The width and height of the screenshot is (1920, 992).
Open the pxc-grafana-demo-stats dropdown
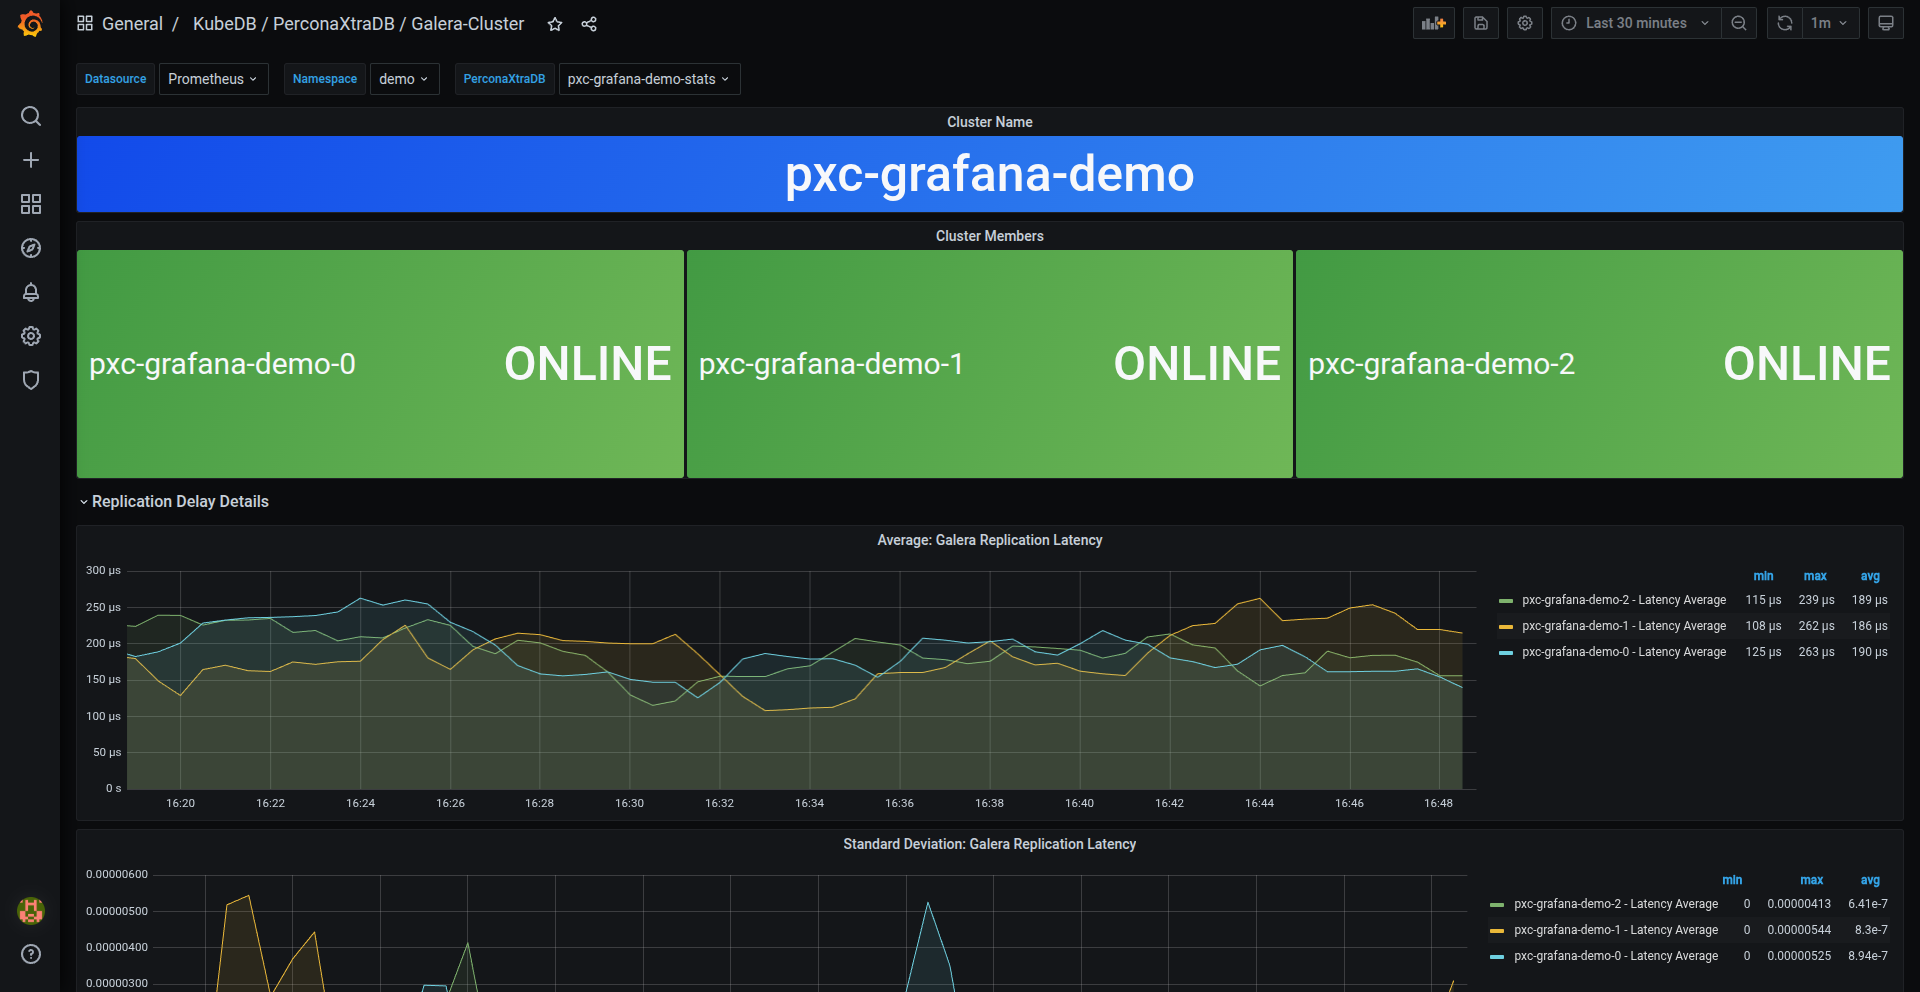[x=649, y=79]
